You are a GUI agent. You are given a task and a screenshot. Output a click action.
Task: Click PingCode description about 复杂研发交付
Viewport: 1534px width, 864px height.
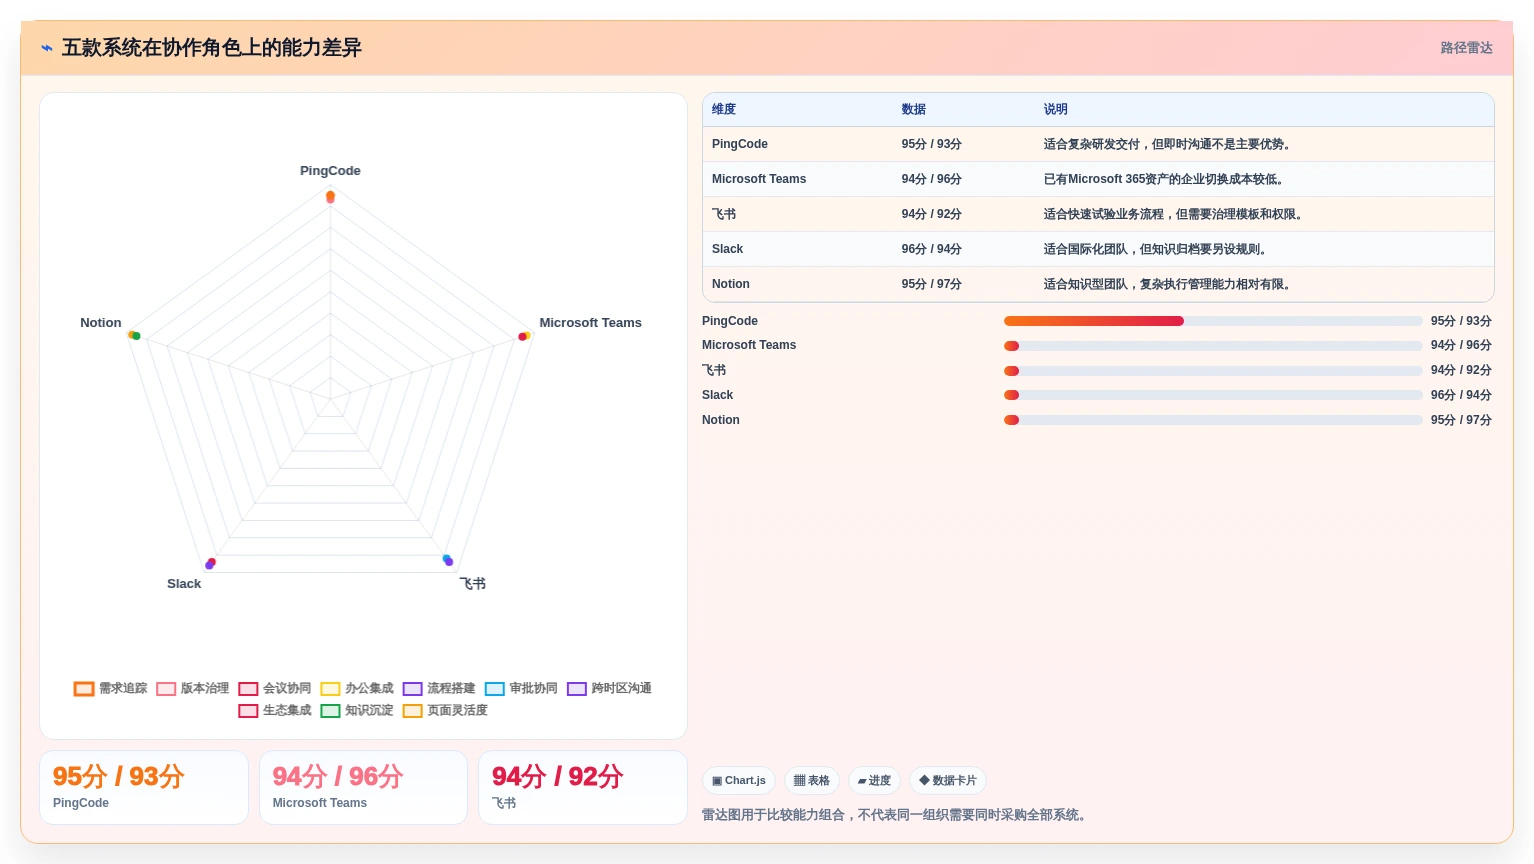click(x=1169, y=144)
